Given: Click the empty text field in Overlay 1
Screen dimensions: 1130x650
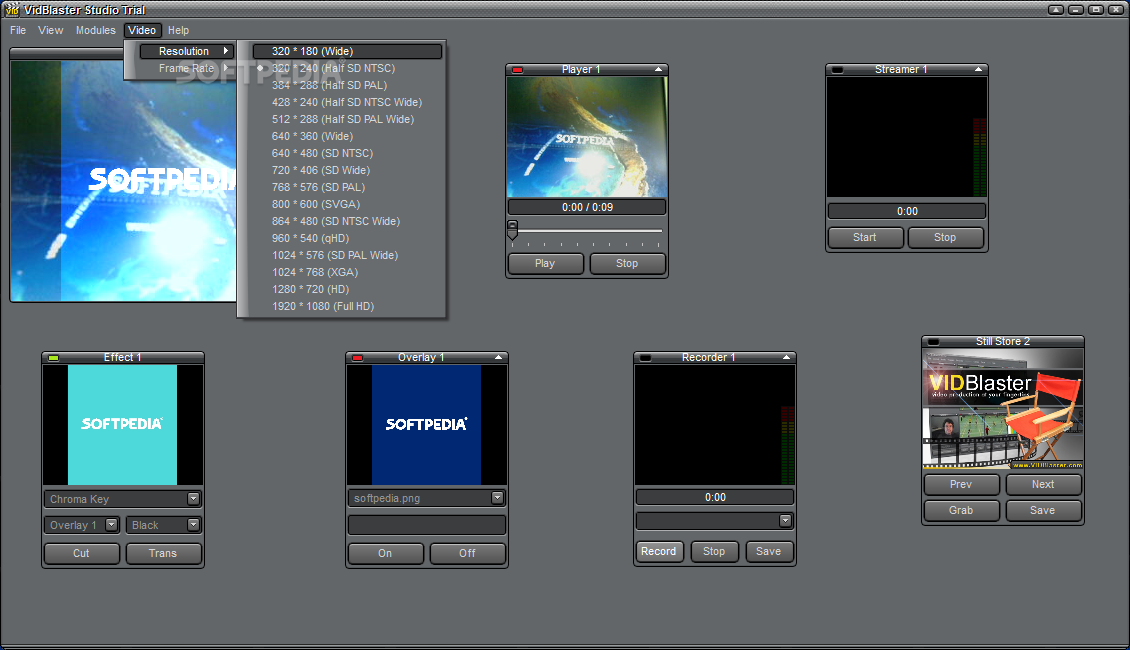Looking at the screenshot, I should 427,525.
